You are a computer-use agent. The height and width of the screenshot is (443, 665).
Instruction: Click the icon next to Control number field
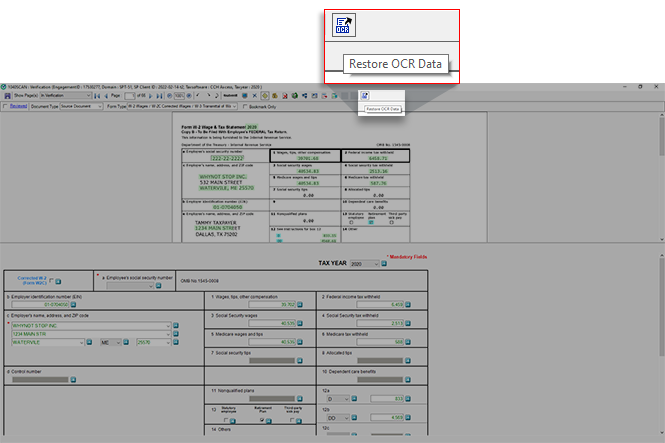pos(75,380)
